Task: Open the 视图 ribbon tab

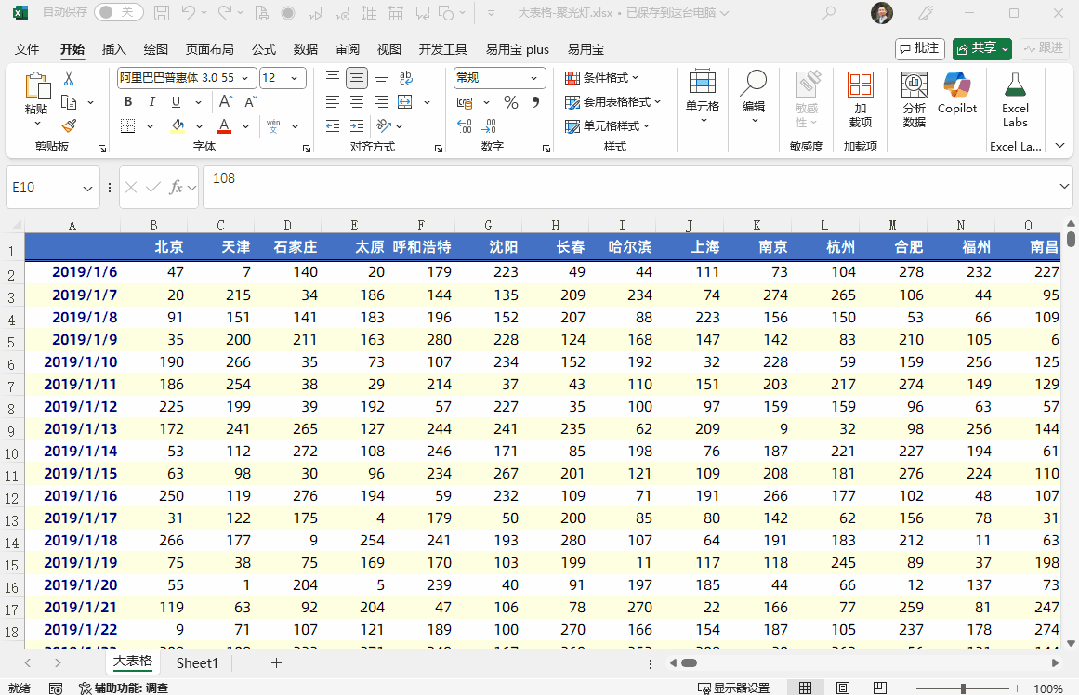Action: tap(389, 50)
